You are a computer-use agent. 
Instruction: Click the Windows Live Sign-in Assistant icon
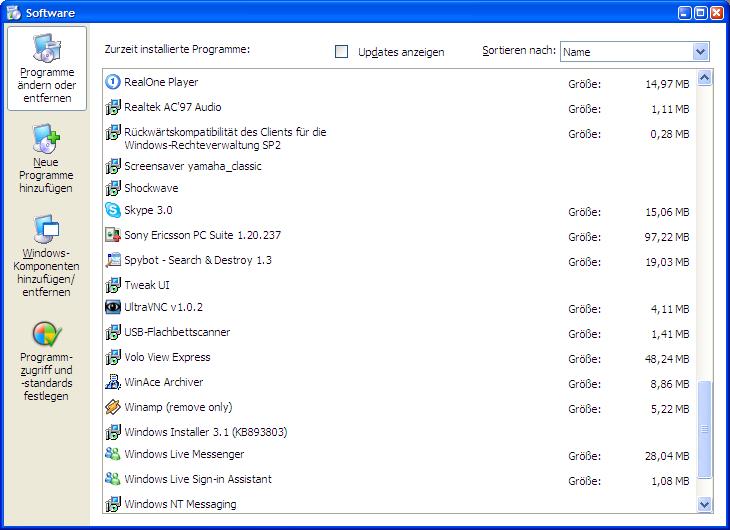point(113,479)
